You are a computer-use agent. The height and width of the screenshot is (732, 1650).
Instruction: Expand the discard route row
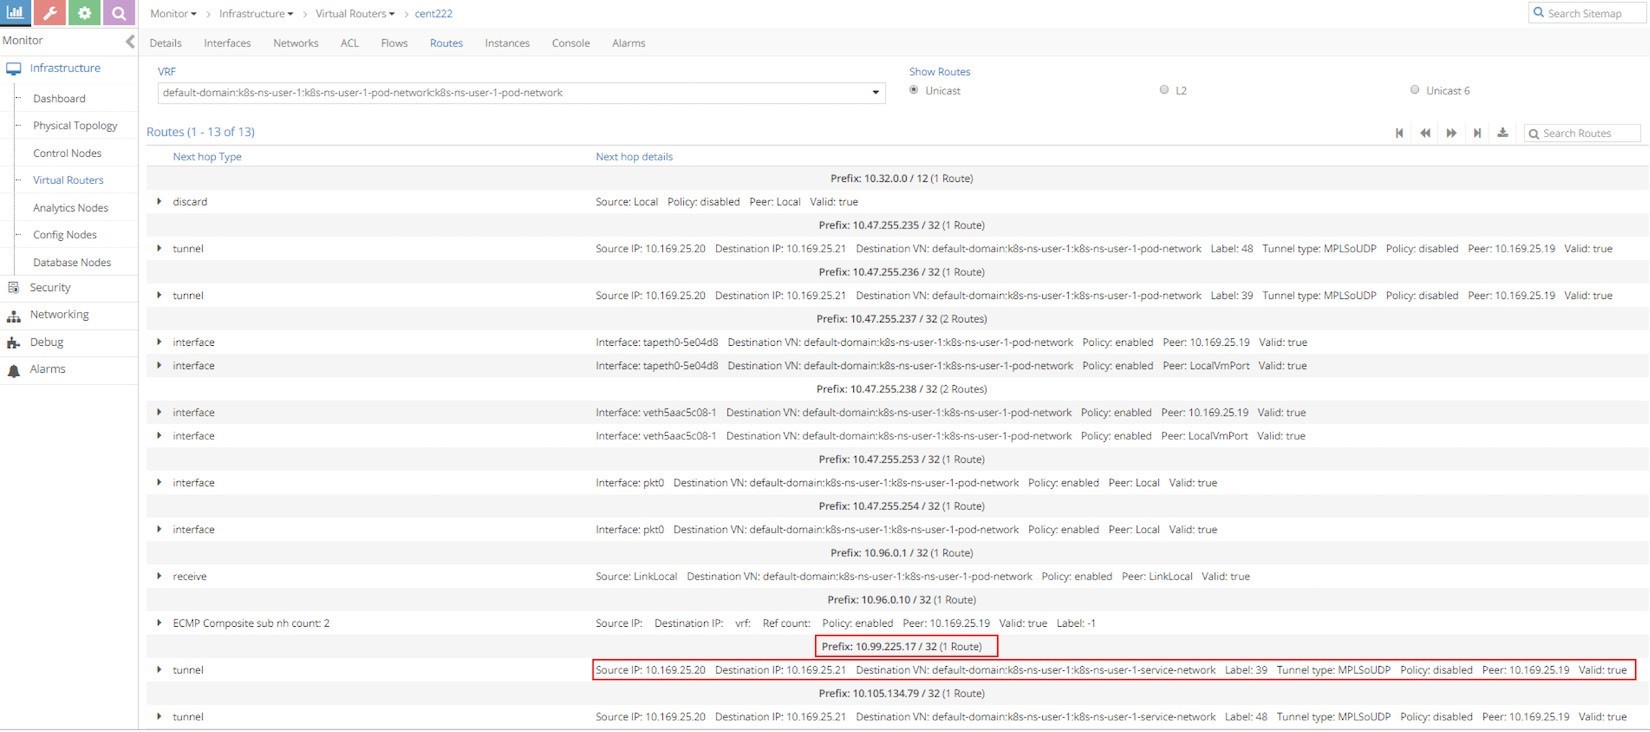point(159,202)
